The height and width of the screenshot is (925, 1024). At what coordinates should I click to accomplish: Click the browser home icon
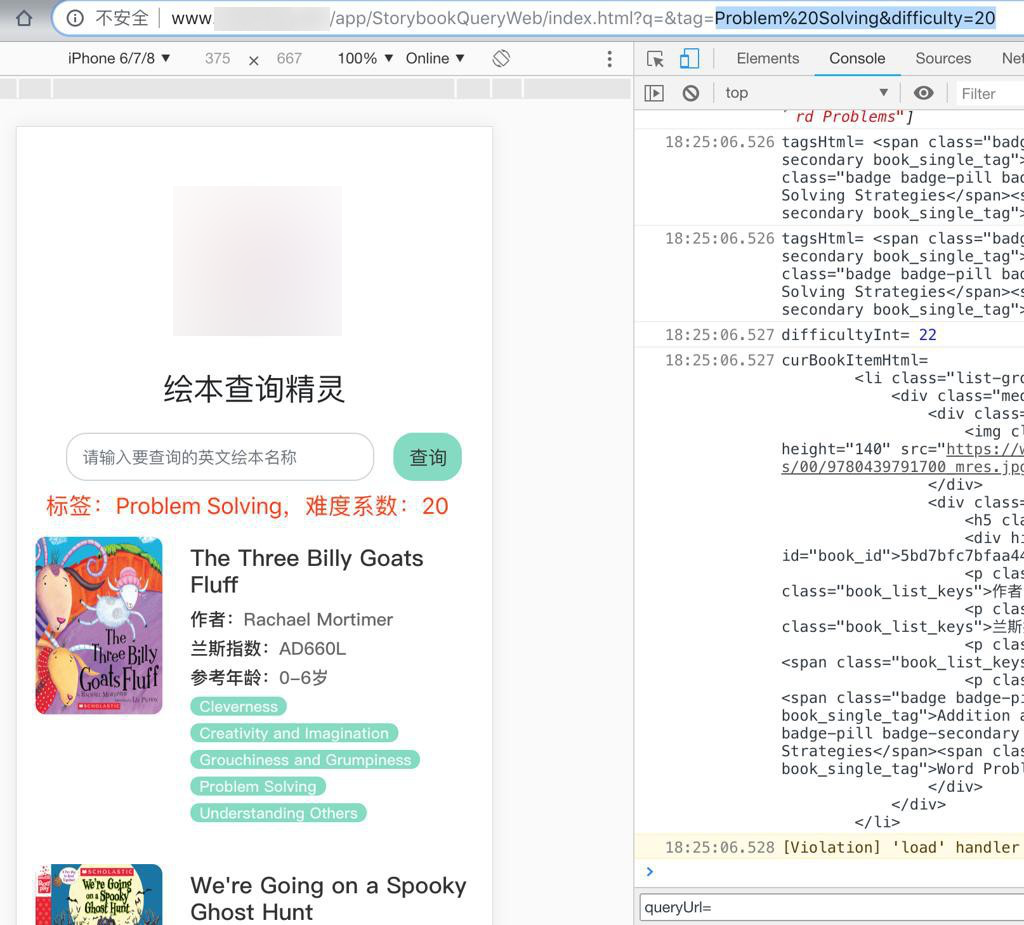(24, 18)
